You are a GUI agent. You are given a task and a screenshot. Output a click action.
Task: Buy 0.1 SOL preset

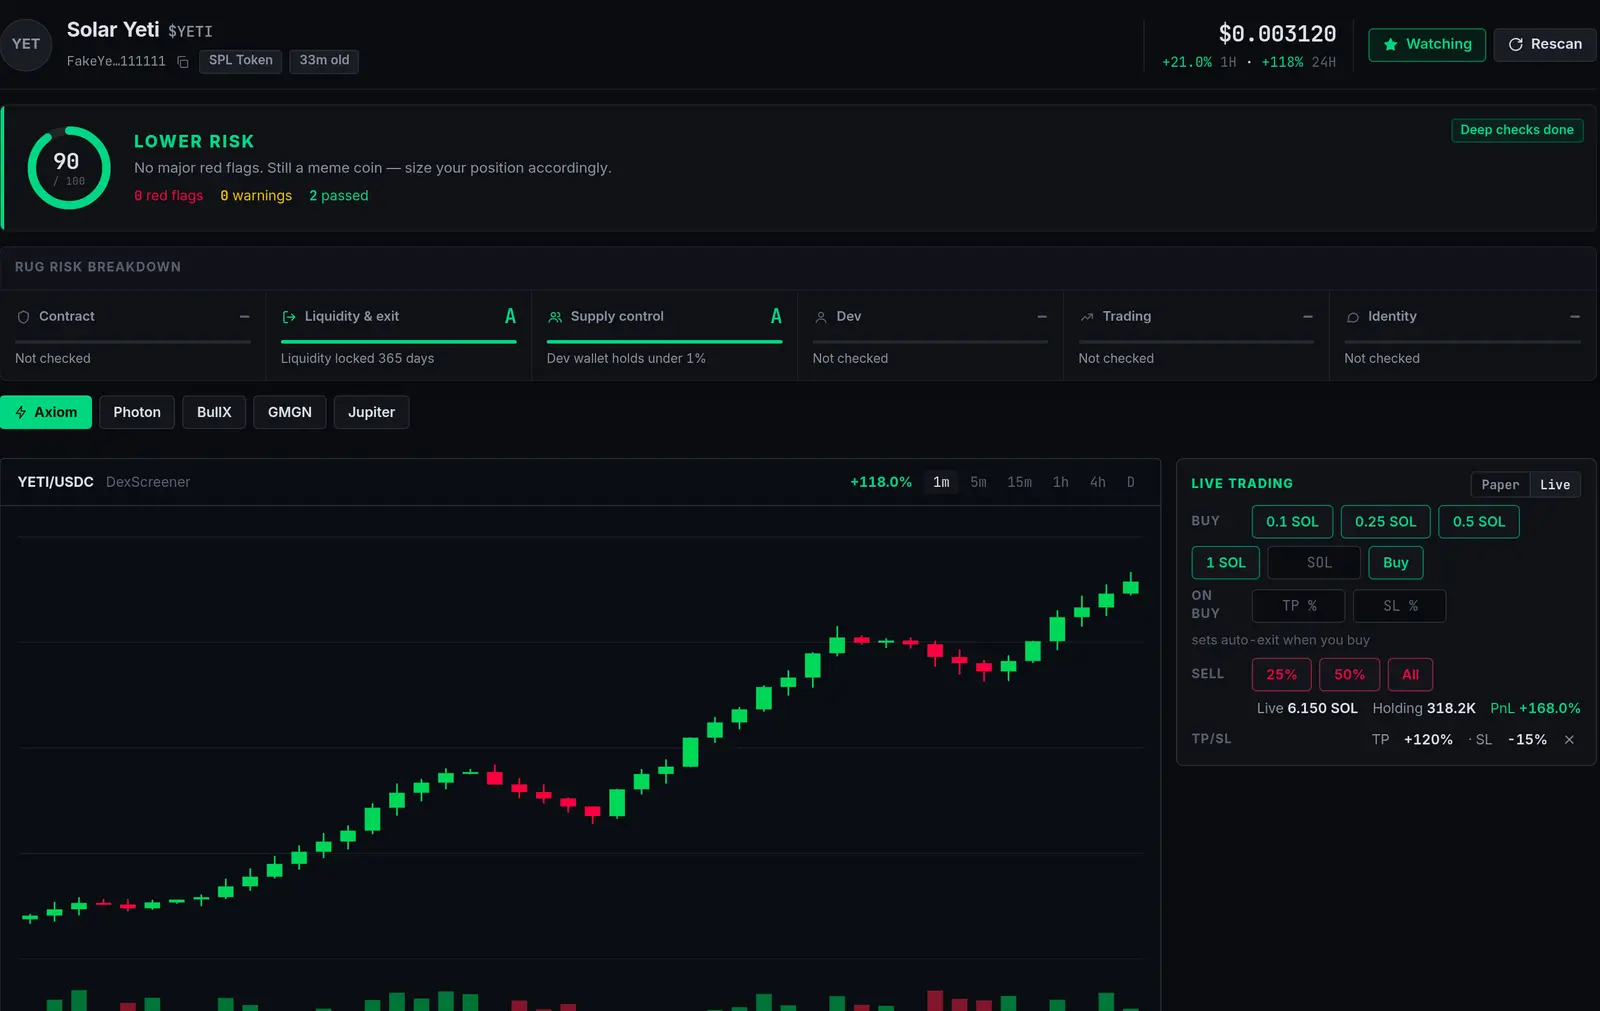point(1292,522)
